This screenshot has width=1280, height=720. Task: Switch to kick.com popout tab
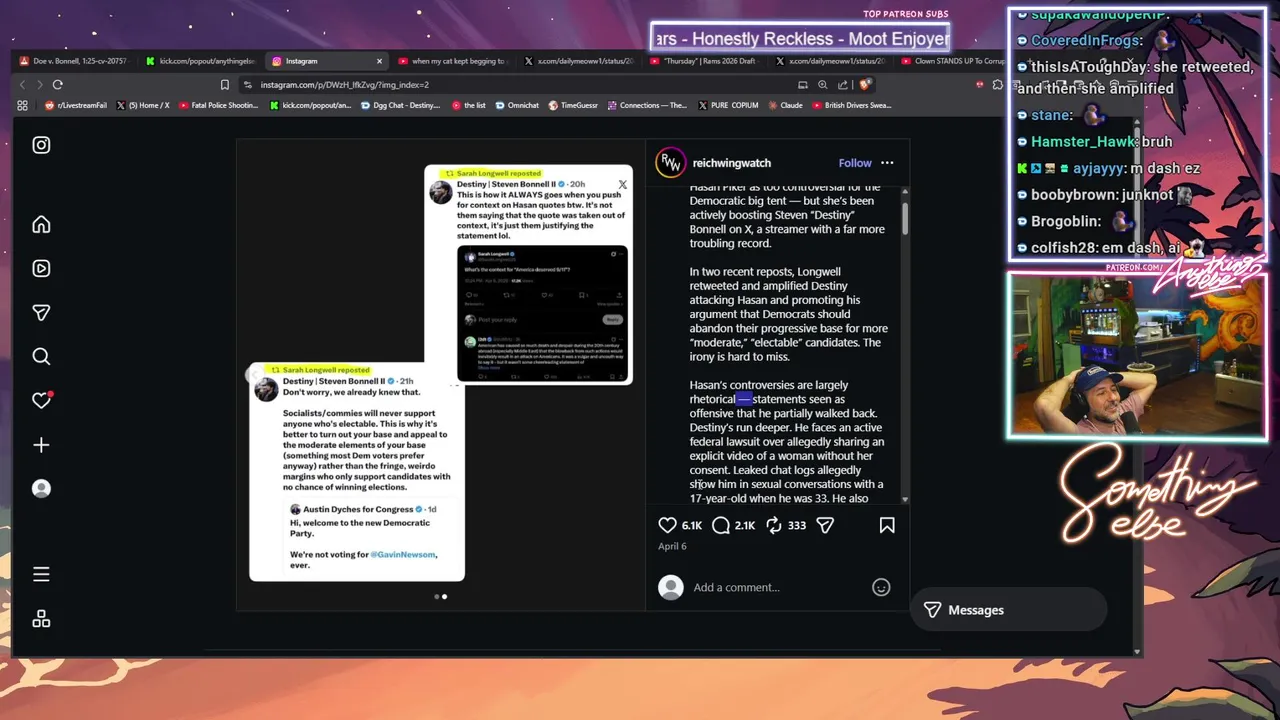click(x=200, y=61)
